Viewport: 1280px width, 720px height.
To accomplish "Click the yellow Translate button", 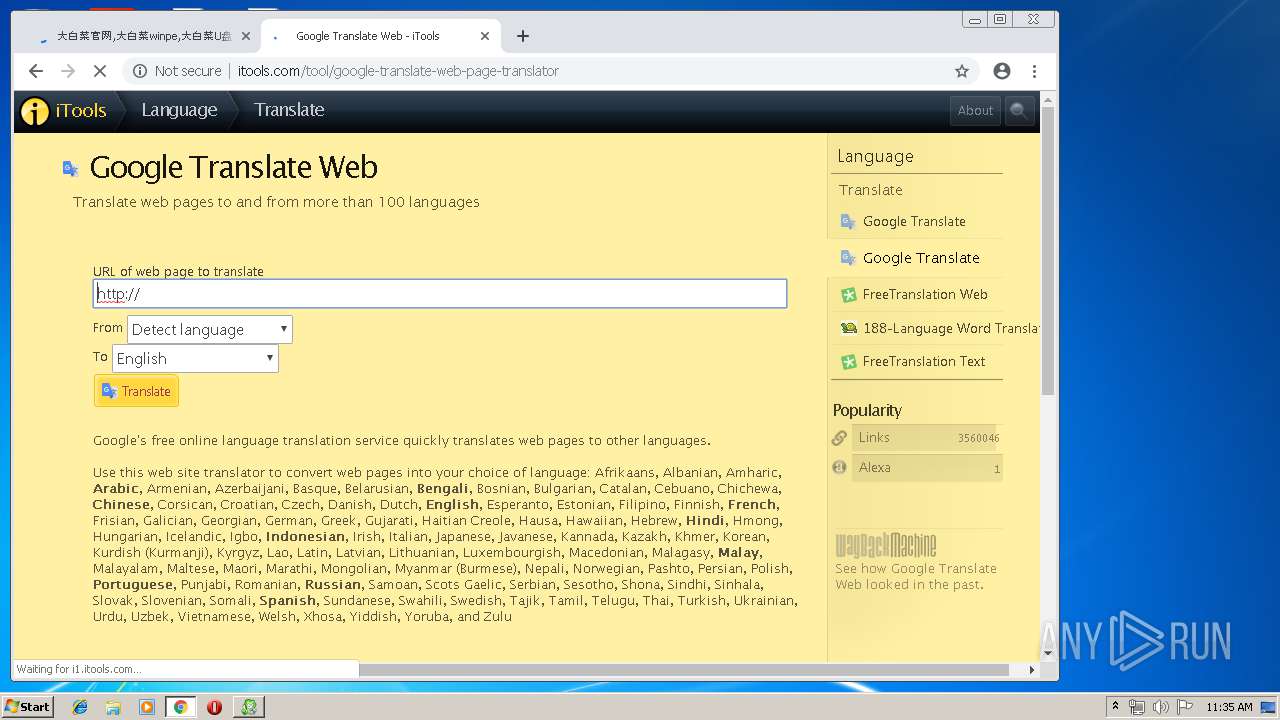I will click(137, 391).
